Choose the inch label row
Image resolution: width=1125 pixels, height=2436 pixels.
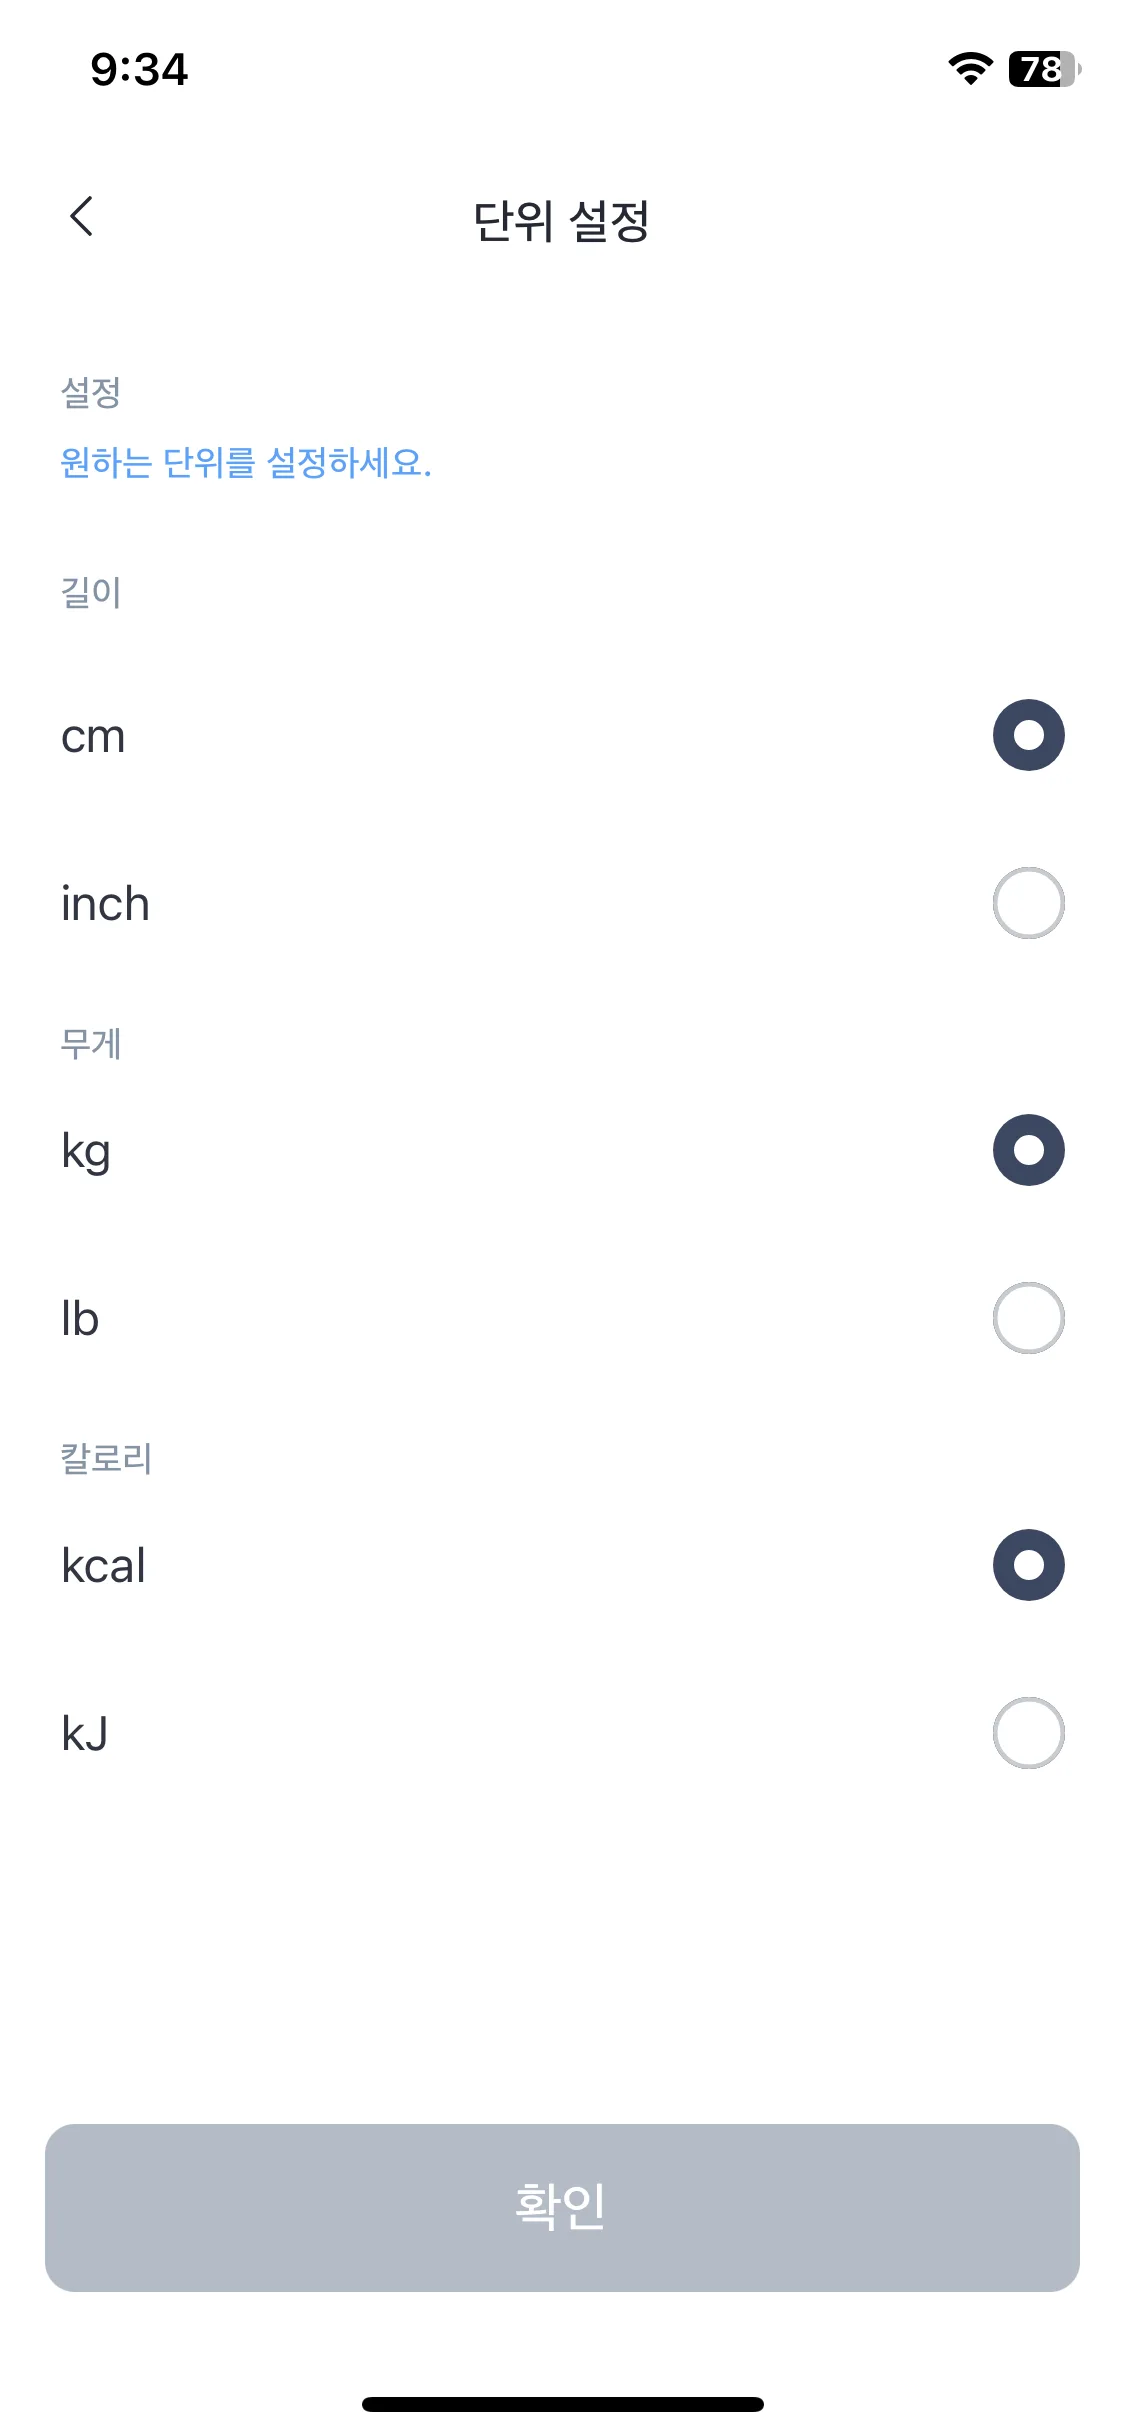(x=562, y=903)
